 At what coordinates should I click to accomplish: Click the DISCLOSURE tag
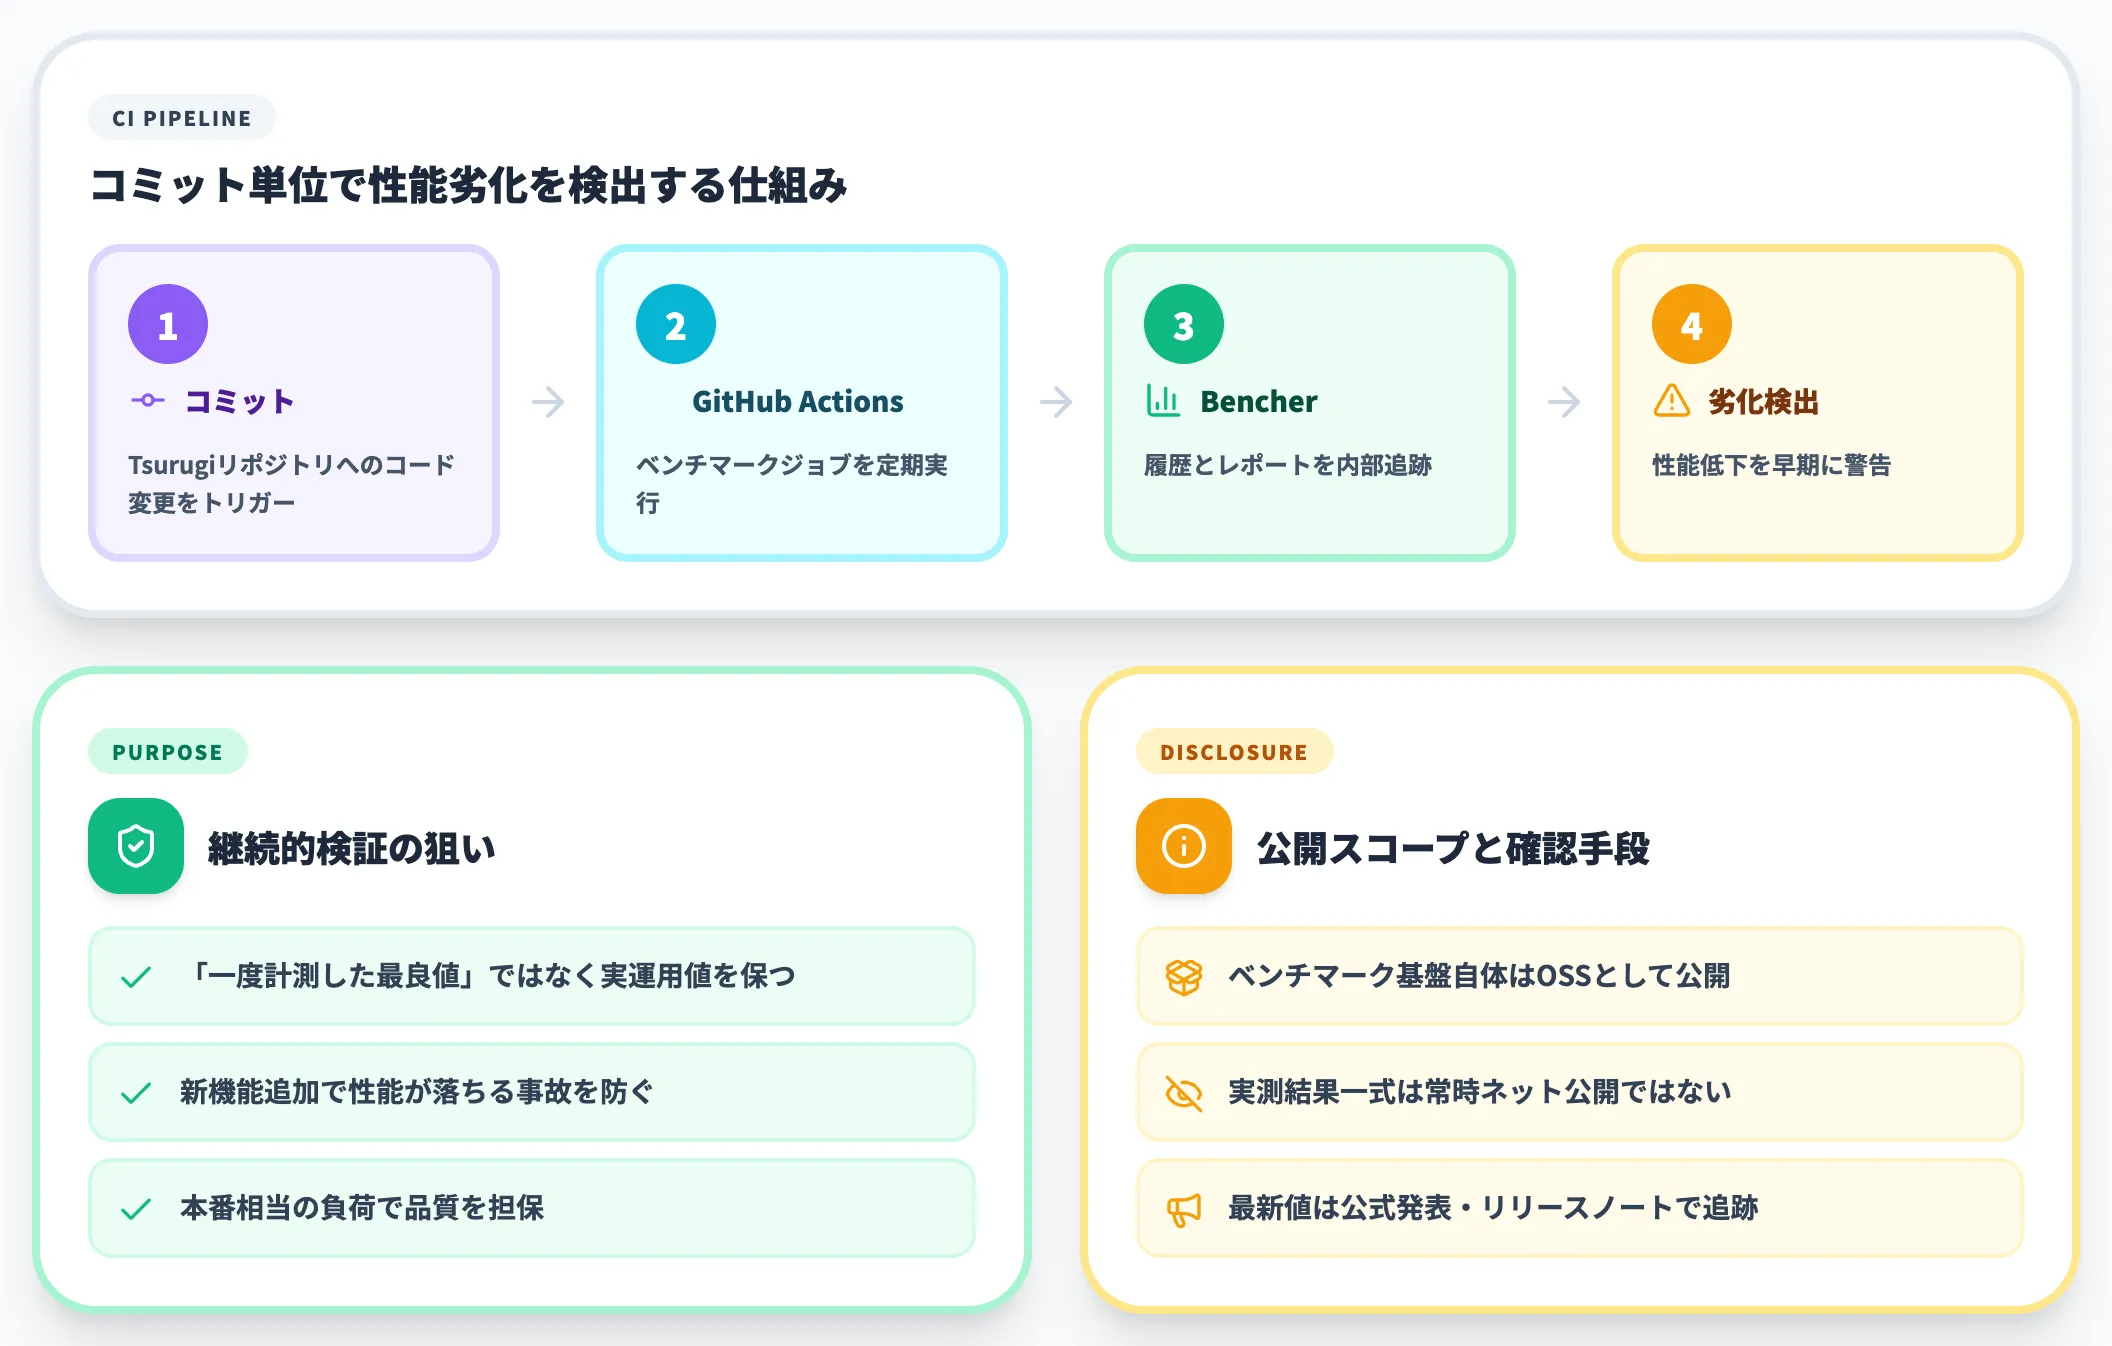(x=1234, y=752)
